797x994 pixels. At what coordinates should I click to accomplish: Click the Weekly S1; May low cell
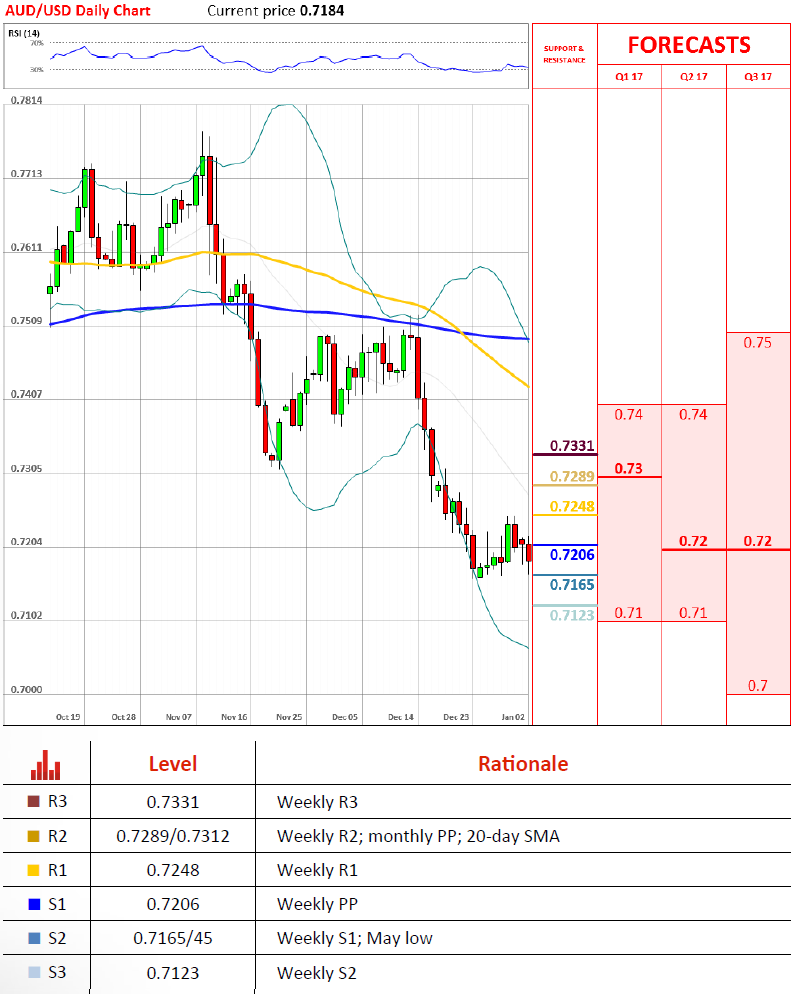click(x=354, y=938)
